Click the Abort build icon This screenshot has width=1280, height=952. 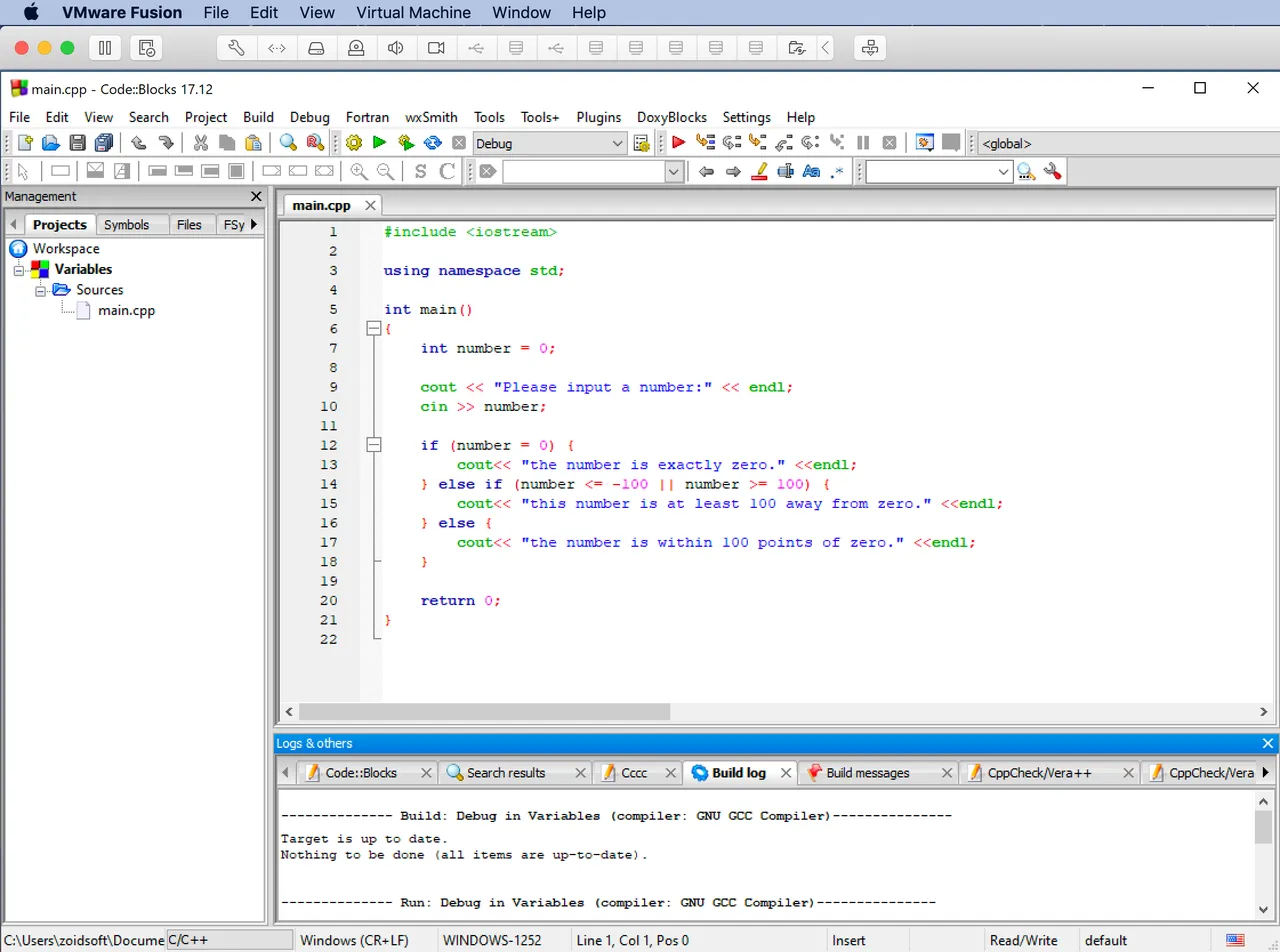click(x=459, y=143)
